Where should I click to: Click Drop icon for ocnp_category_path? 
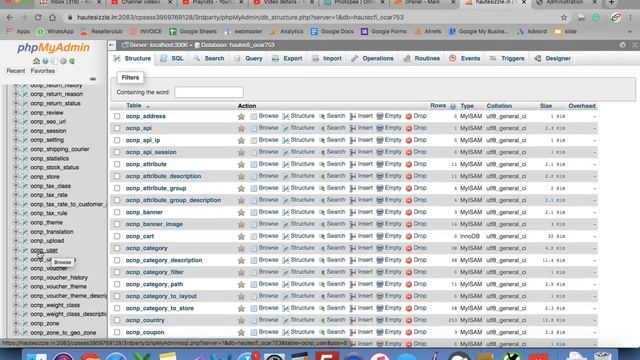click(409, 284)
